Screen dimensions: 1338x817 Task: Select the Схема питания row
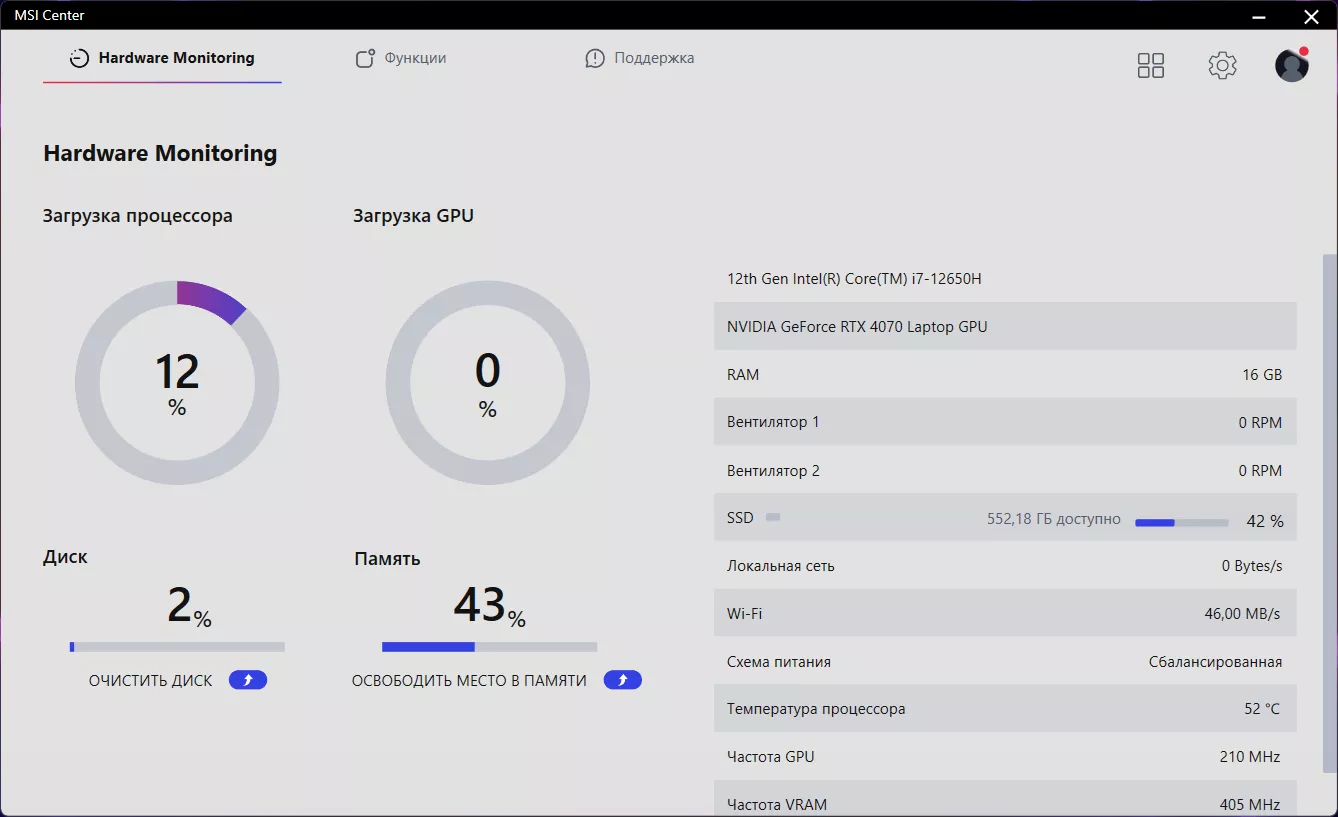point(1005,662)
